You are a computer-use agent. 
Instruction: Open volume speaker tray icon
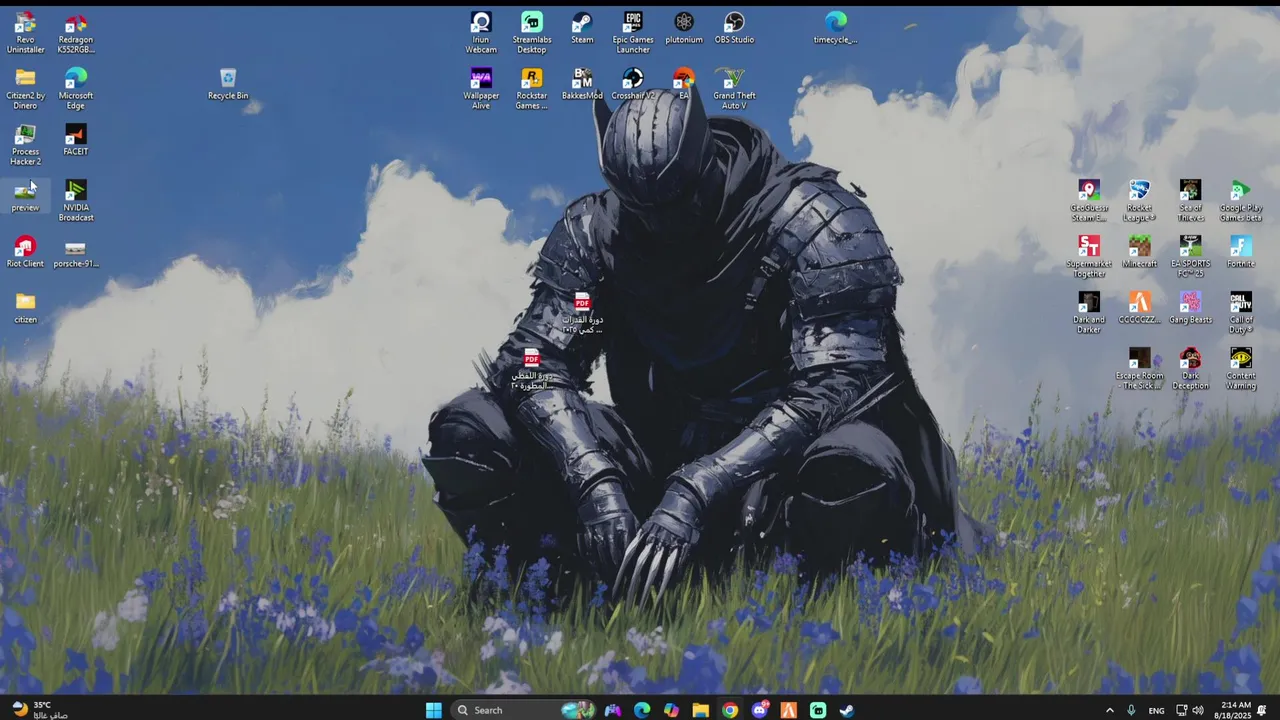tap(1198, 710)
